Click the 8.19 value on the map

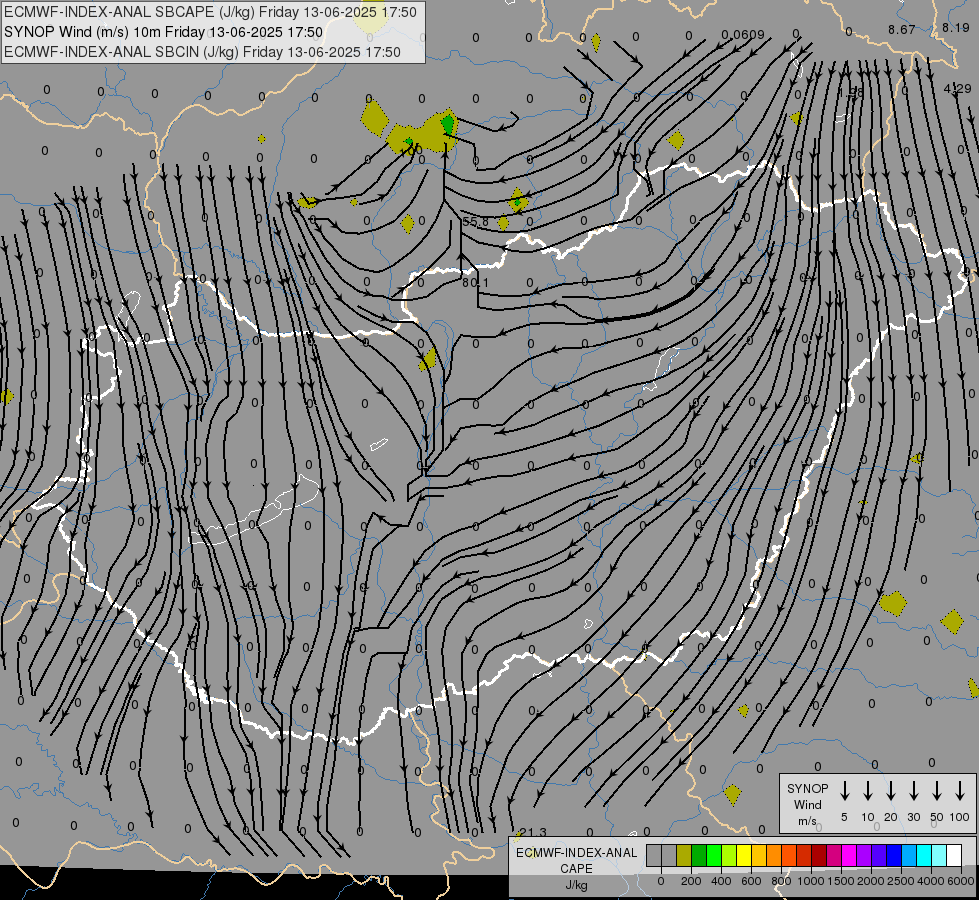955,27
